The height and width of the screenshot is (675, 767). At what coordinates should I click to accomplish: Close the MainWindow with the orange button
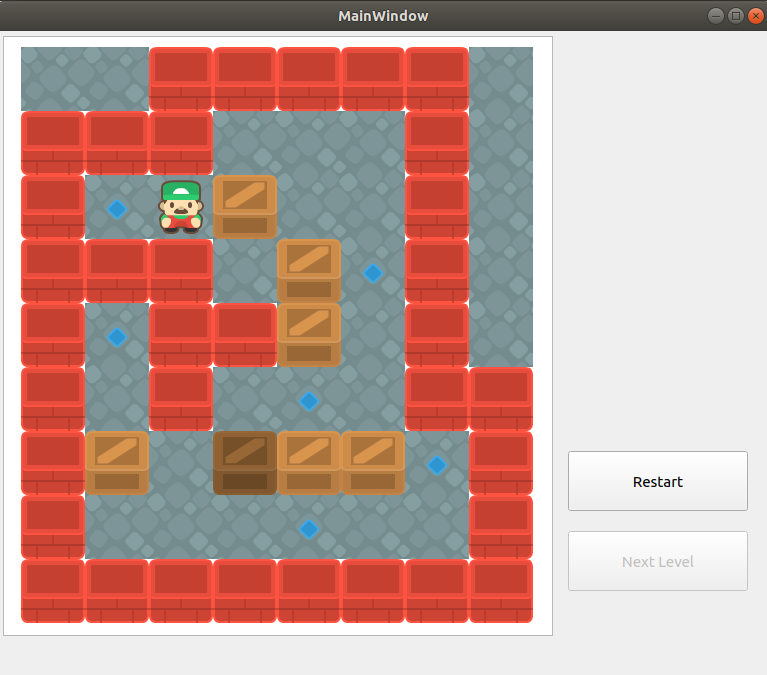tap(756, 16)
